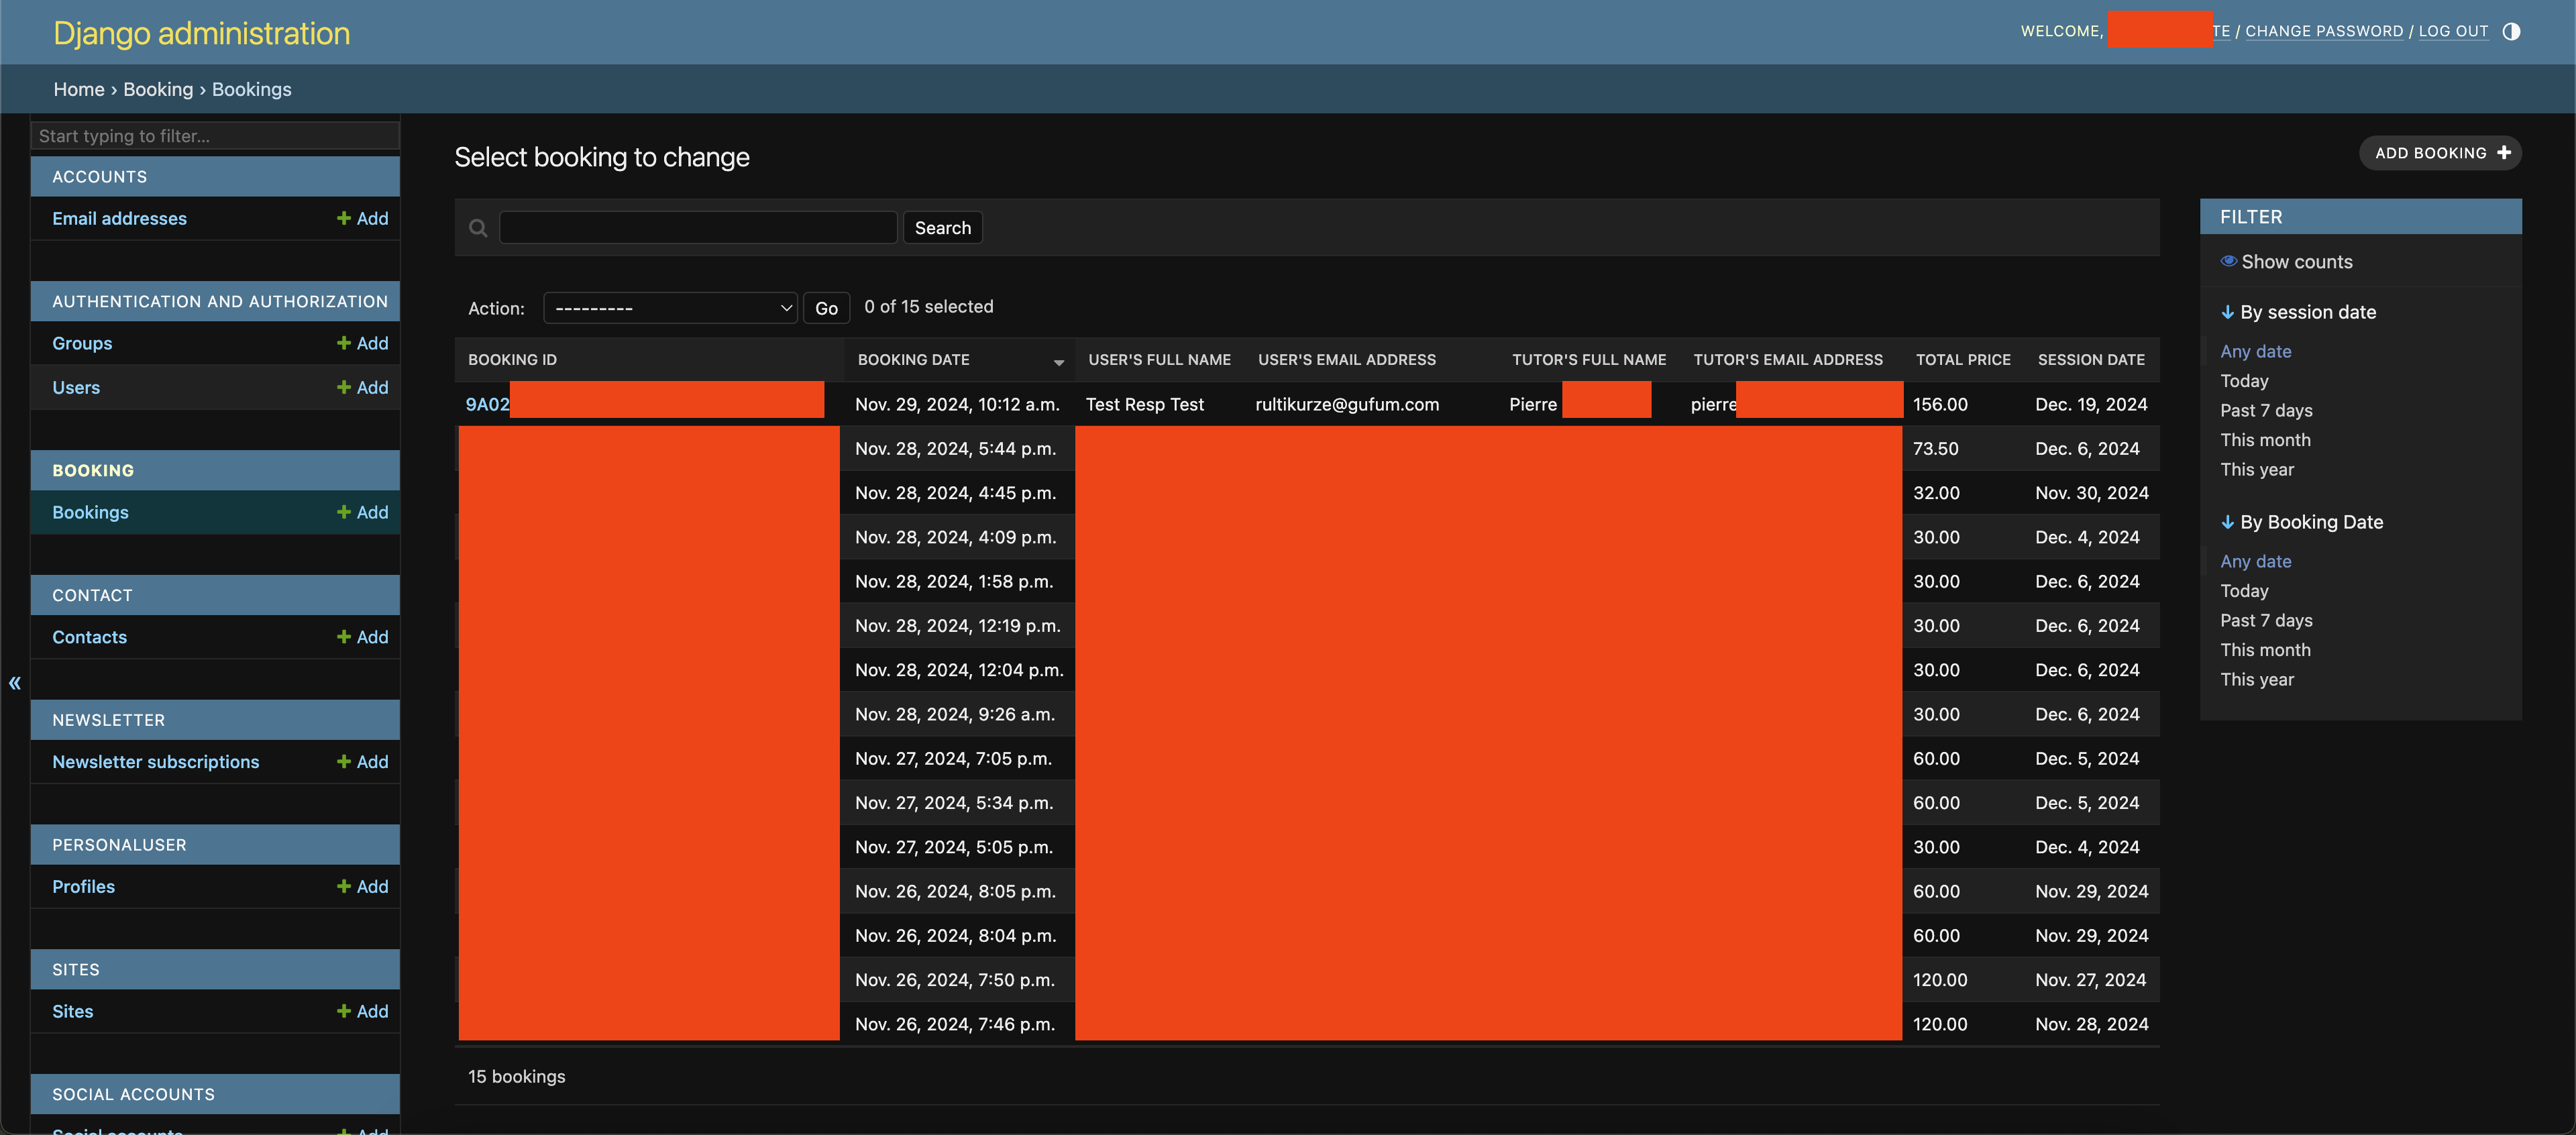Screen dimensions: 2576x1135
Task: Click the sort arrow in Booking Date header
Action: point(1059,362)
